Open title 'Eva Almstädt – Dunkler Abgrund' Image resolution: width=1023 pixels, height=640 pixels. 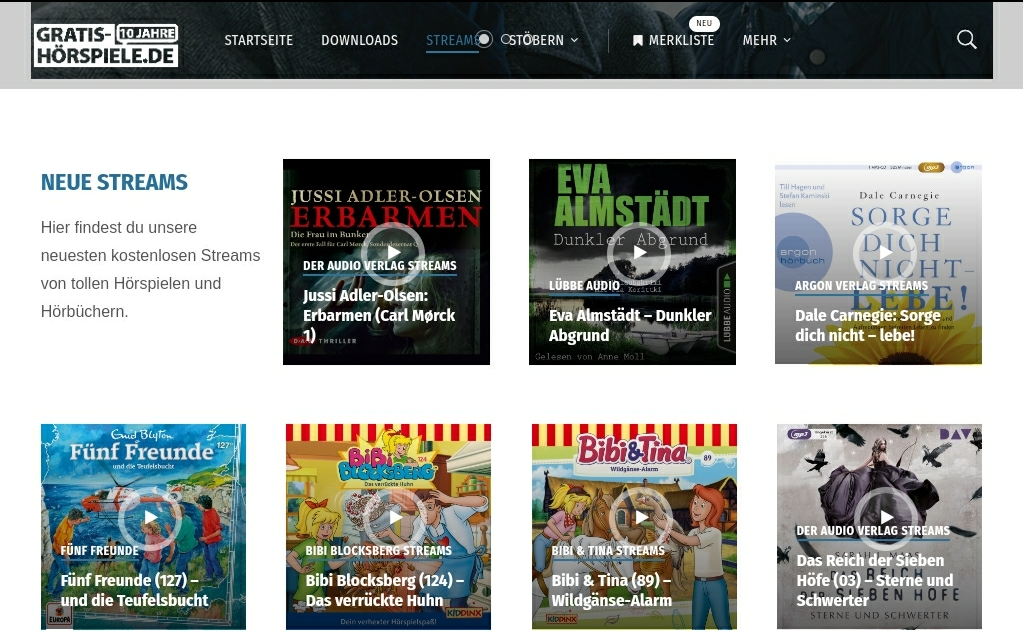click(x=630, y=325)
